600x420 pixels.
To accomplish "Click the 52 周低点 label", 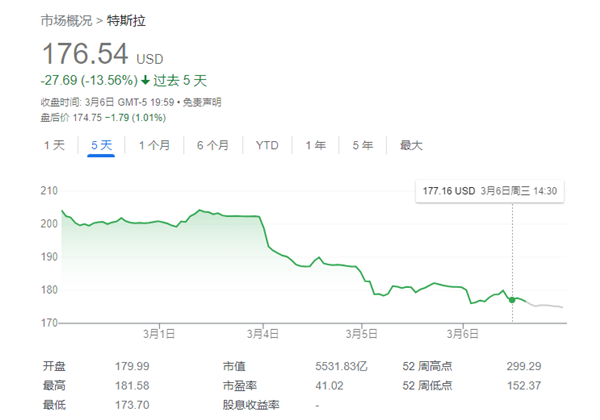I will (427, 386).
